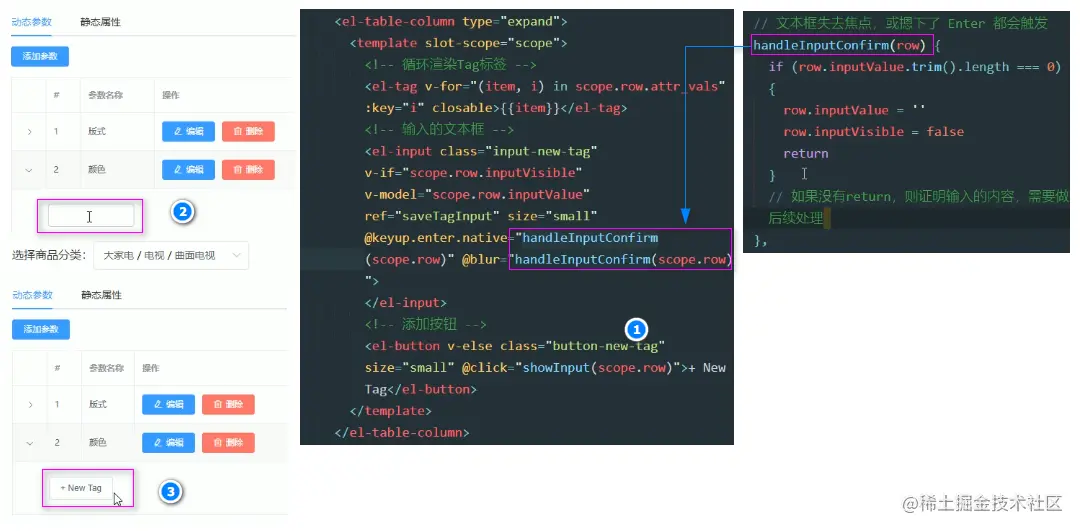Click the 循环渲染Tag标签 comment line
This screenshot has height=531, width=1080.
tap(450, 65)
